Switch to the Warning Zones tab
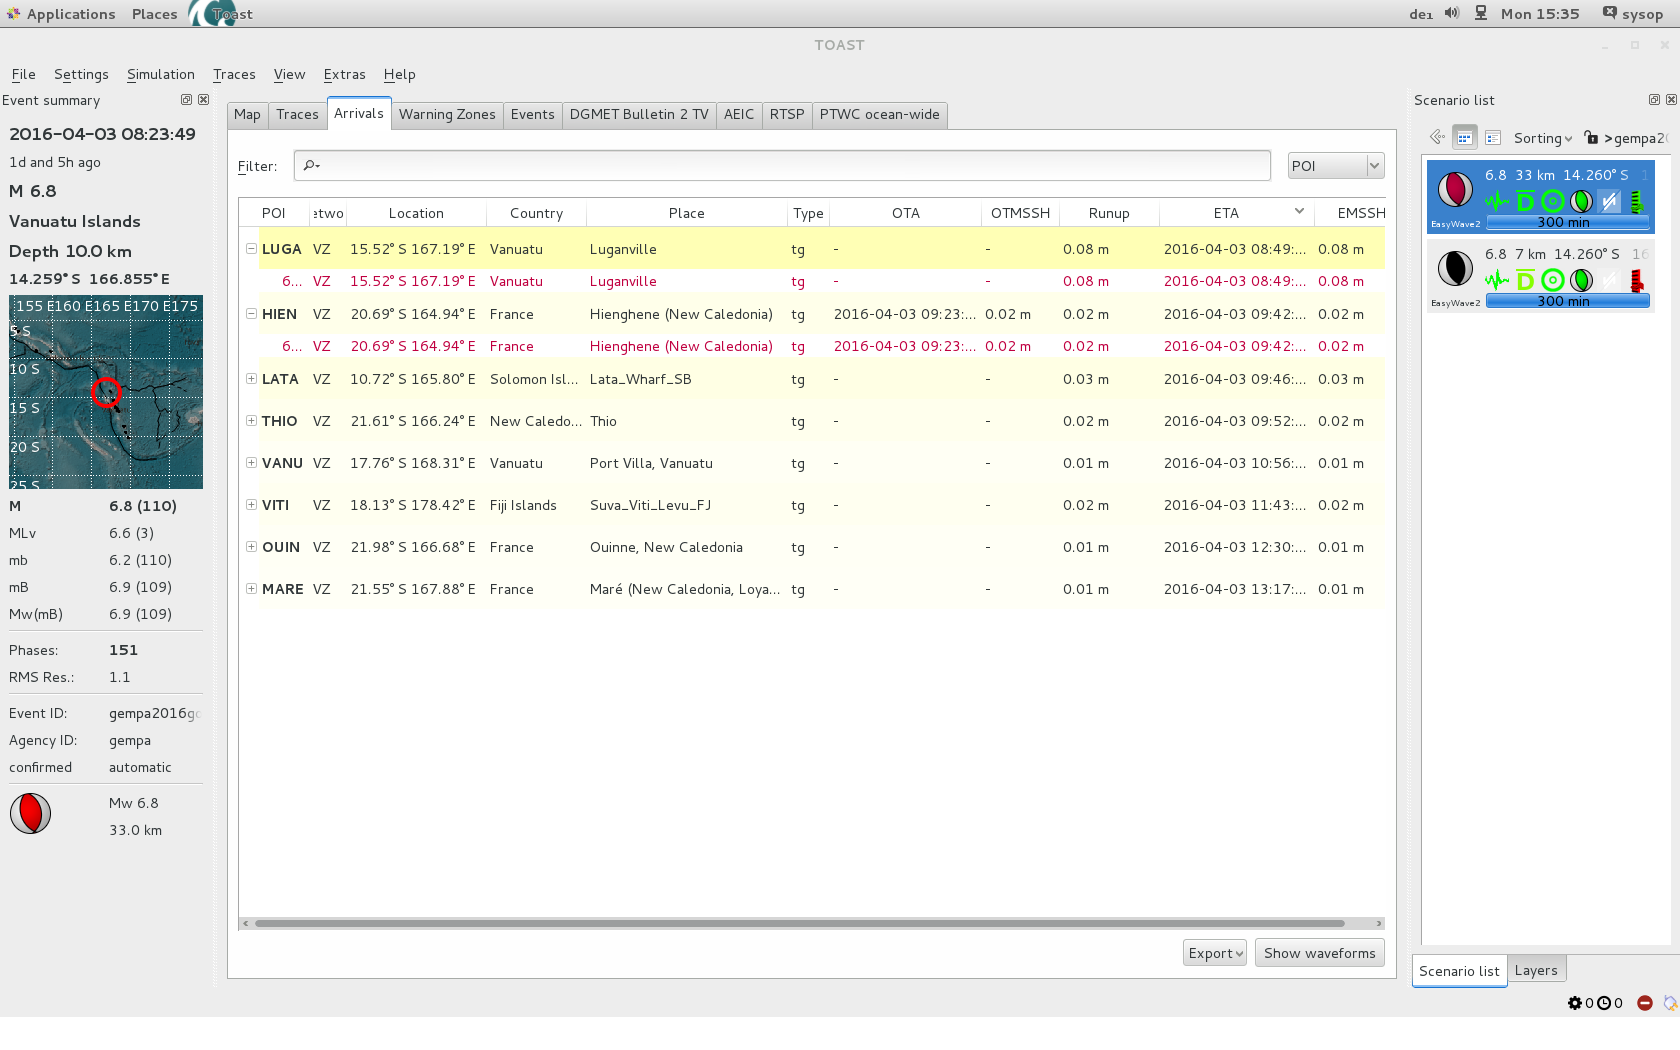 tap(447, 115)
